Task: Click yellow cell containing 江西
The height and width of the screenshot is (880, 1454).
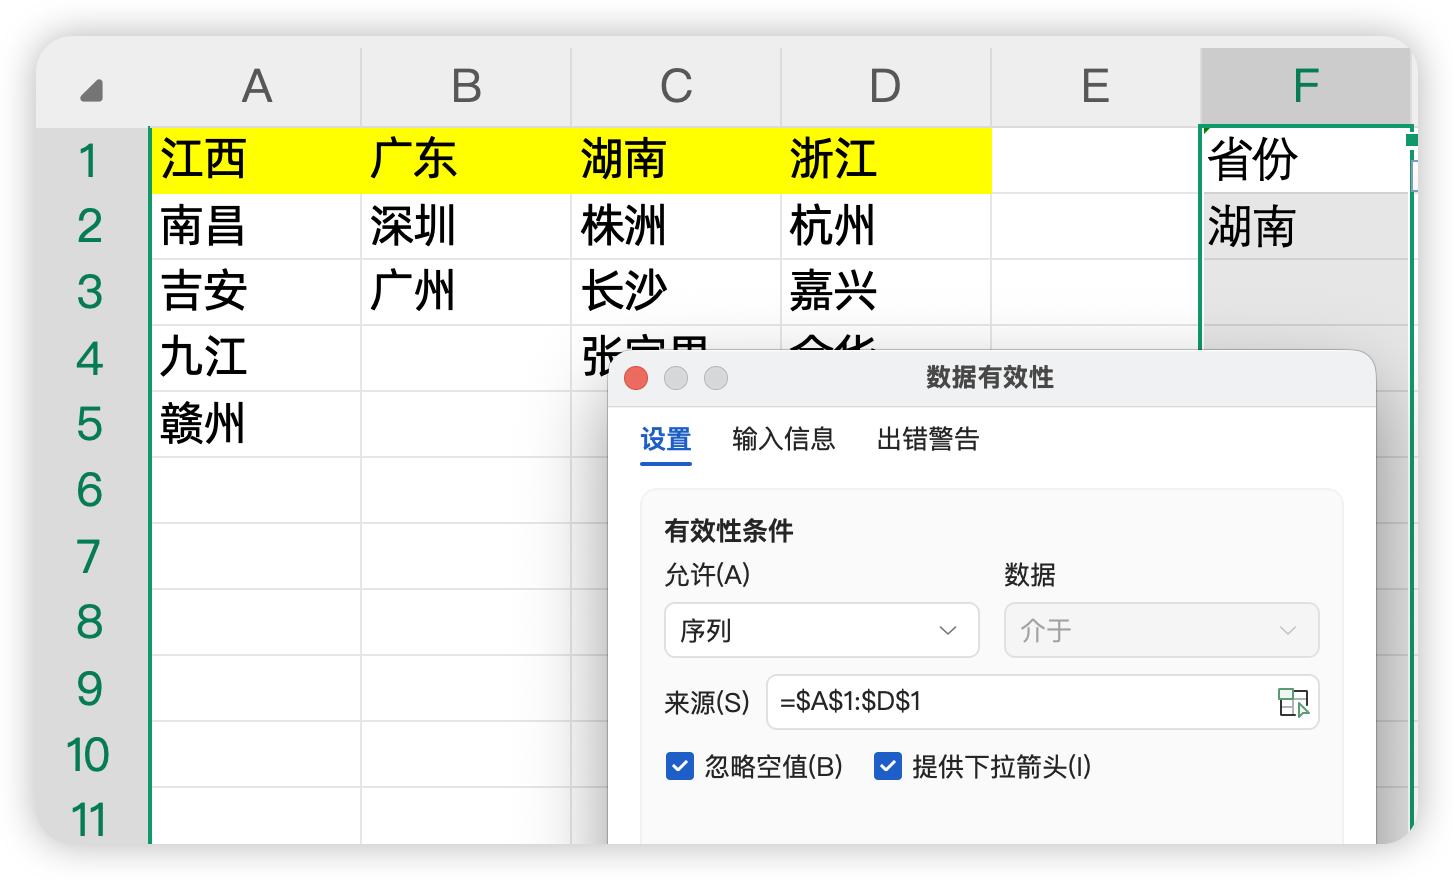Action: (x=255, y=160)
